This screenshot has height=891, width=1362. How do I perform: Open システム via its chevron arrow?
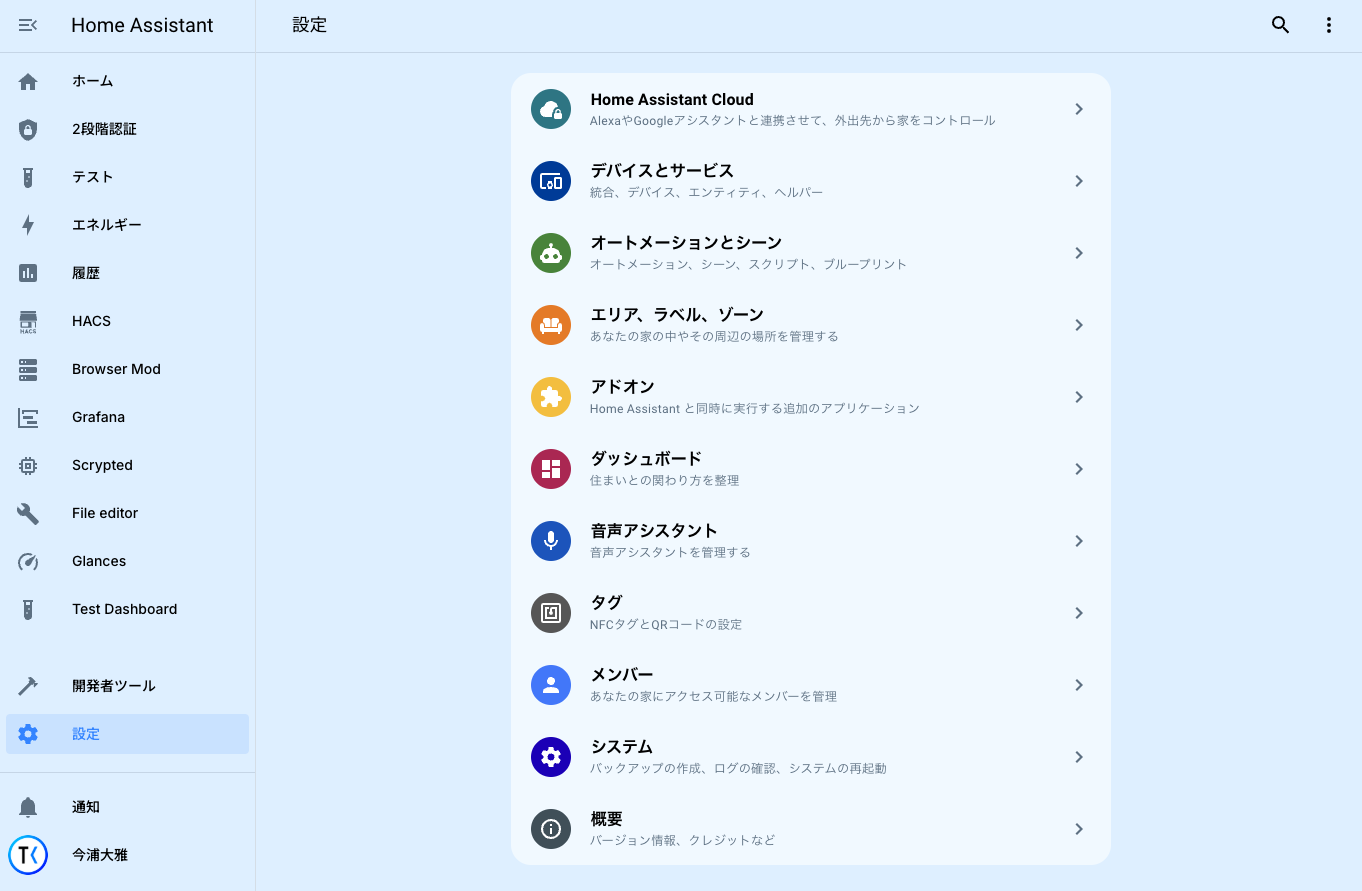[x=1079, y=757]
